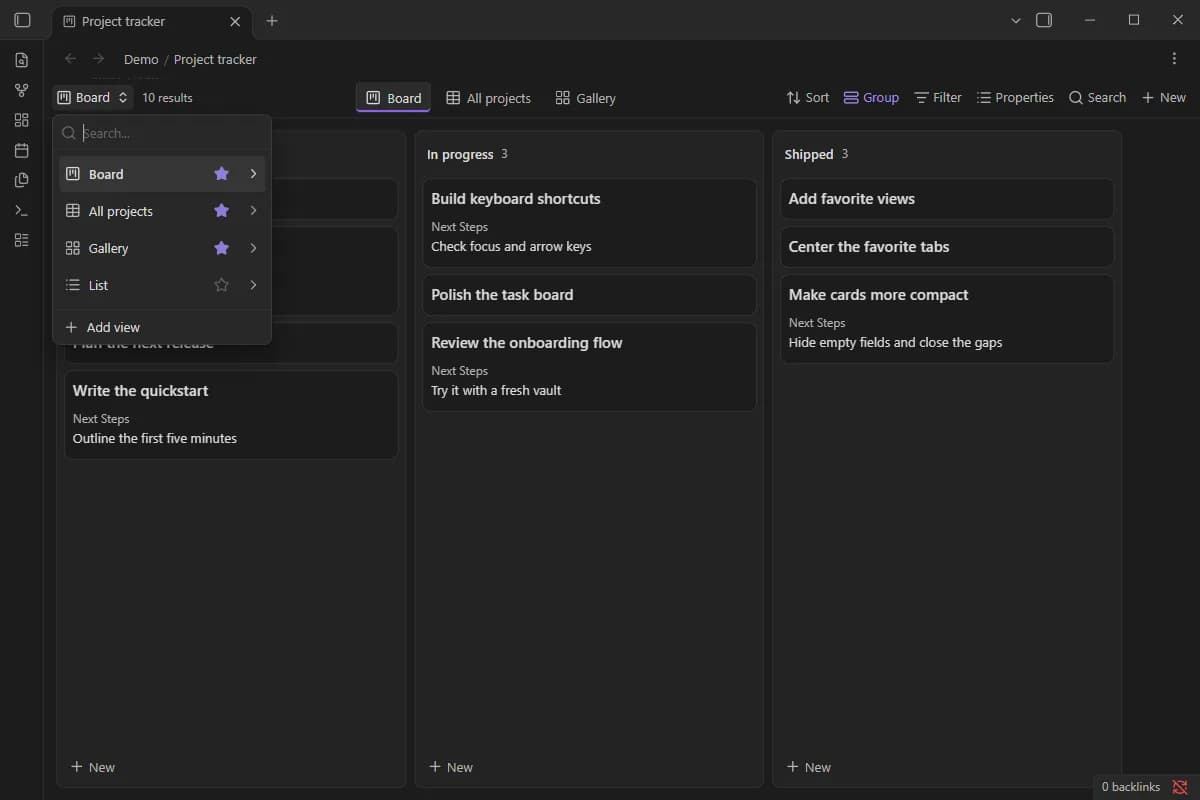Select the Board item in views menu
This screenshot has height=800, width=1200.
point(162,174)
